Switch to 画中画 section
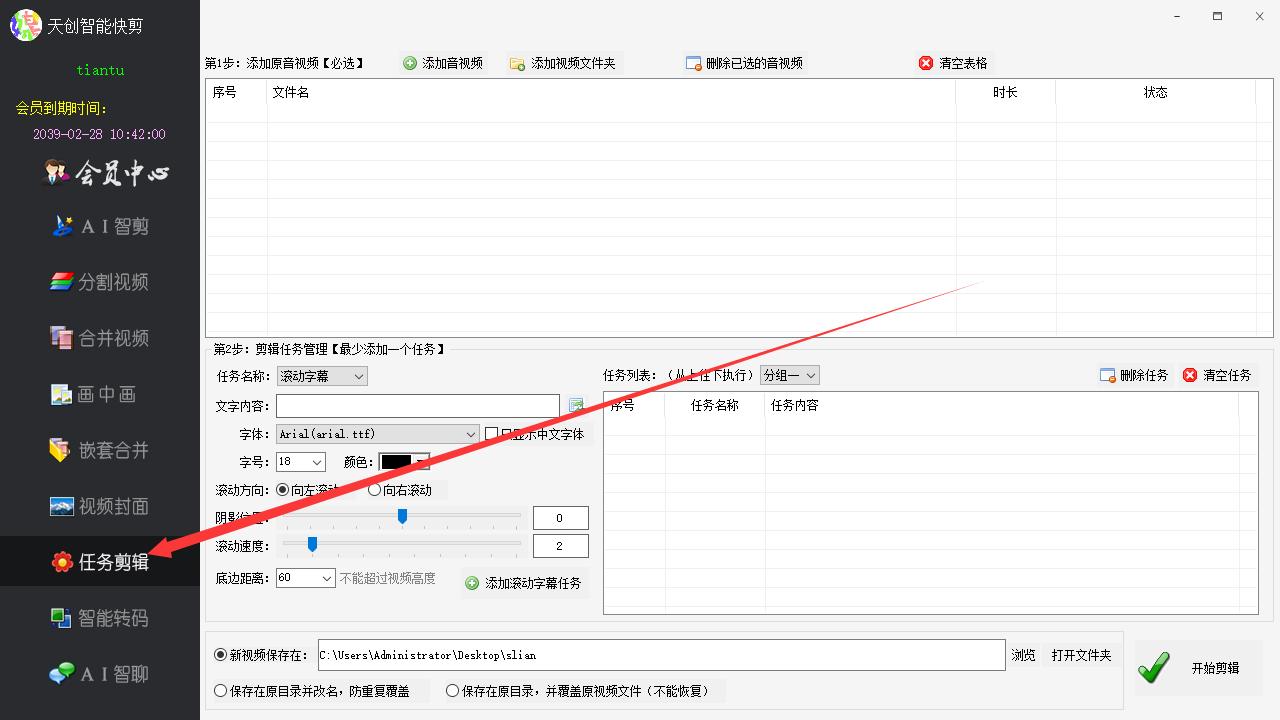Viewport: 1280px width, 720px height. (107, 395)
